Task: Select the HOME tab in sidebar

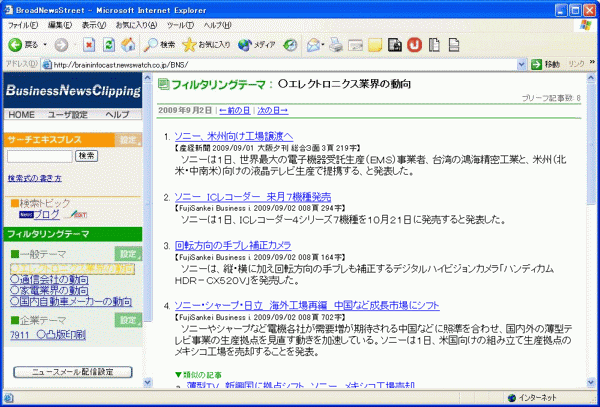Action: pos(21,115)
